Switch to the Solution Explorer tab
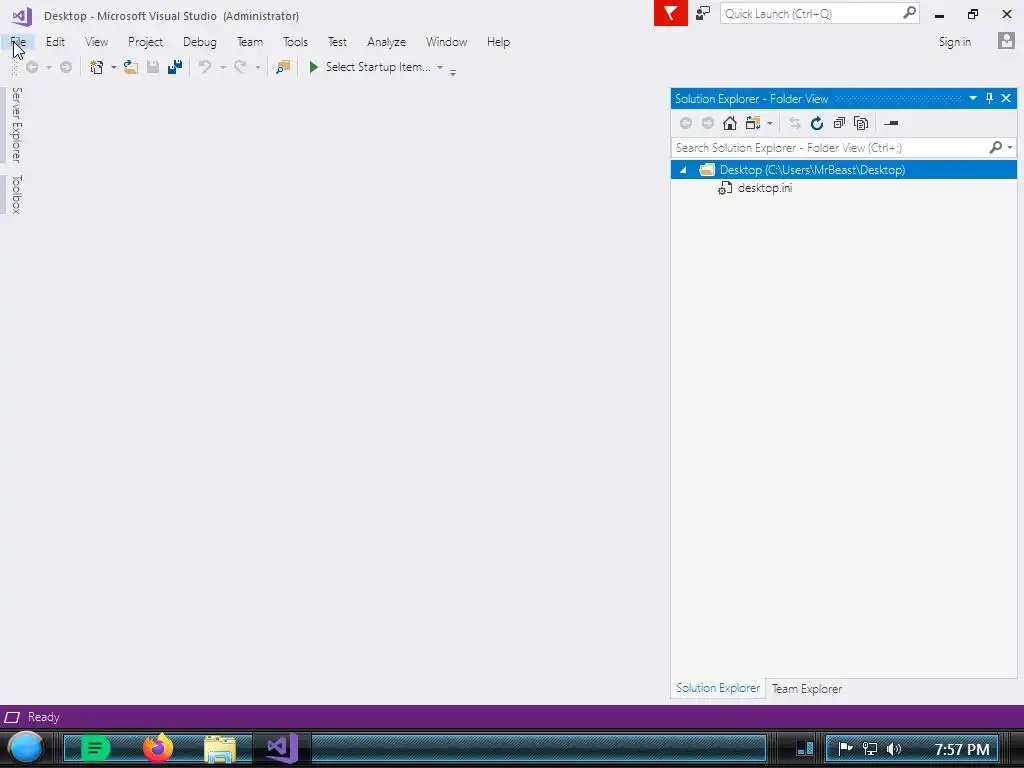This screenshot has width=1024, height=768. pos(718,688)
